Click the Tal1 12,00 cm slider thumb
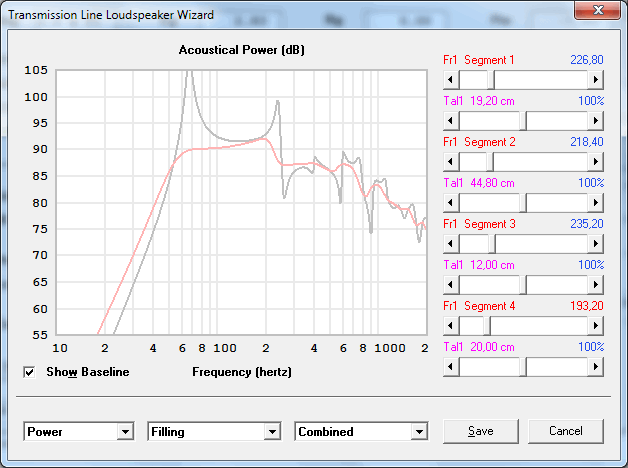 click(x=523, y=285)
